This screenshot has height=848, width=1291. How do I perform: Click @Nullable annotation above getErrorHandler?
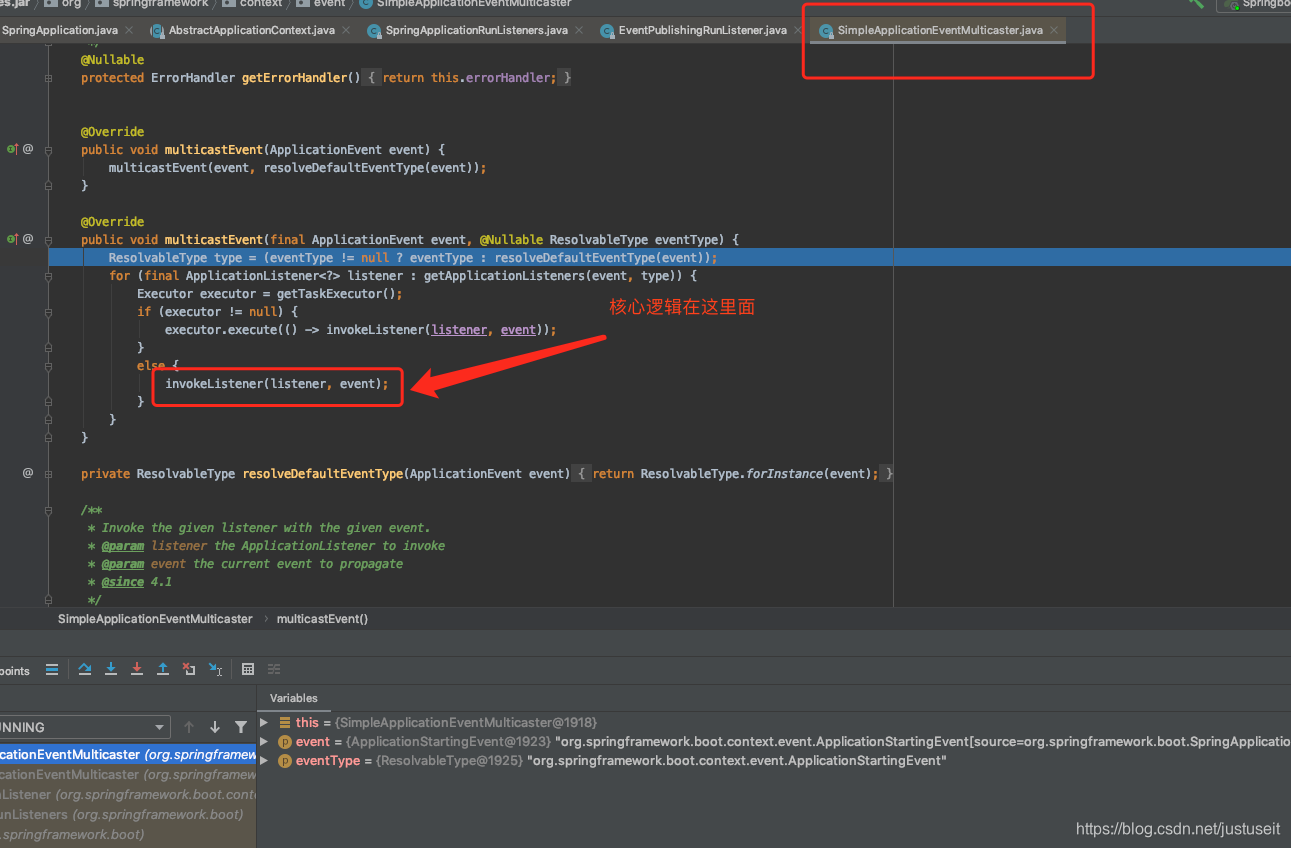[112, 59]
